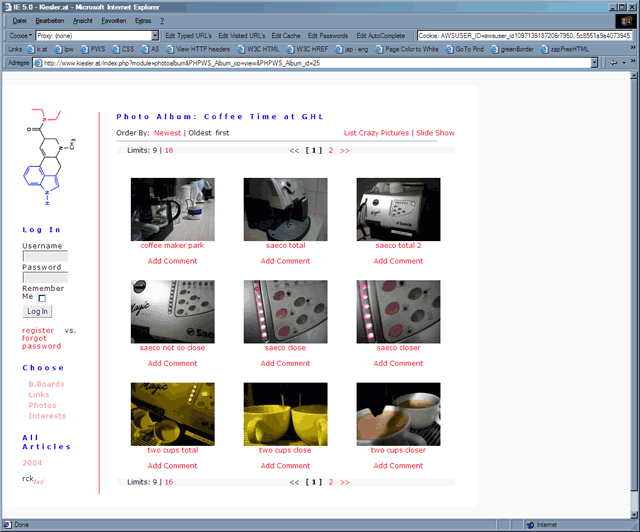Image resolution: width=640 pixels, height=532 pixels.
Task: Expand the address bar URL dropdown
Action: [594, 62]
